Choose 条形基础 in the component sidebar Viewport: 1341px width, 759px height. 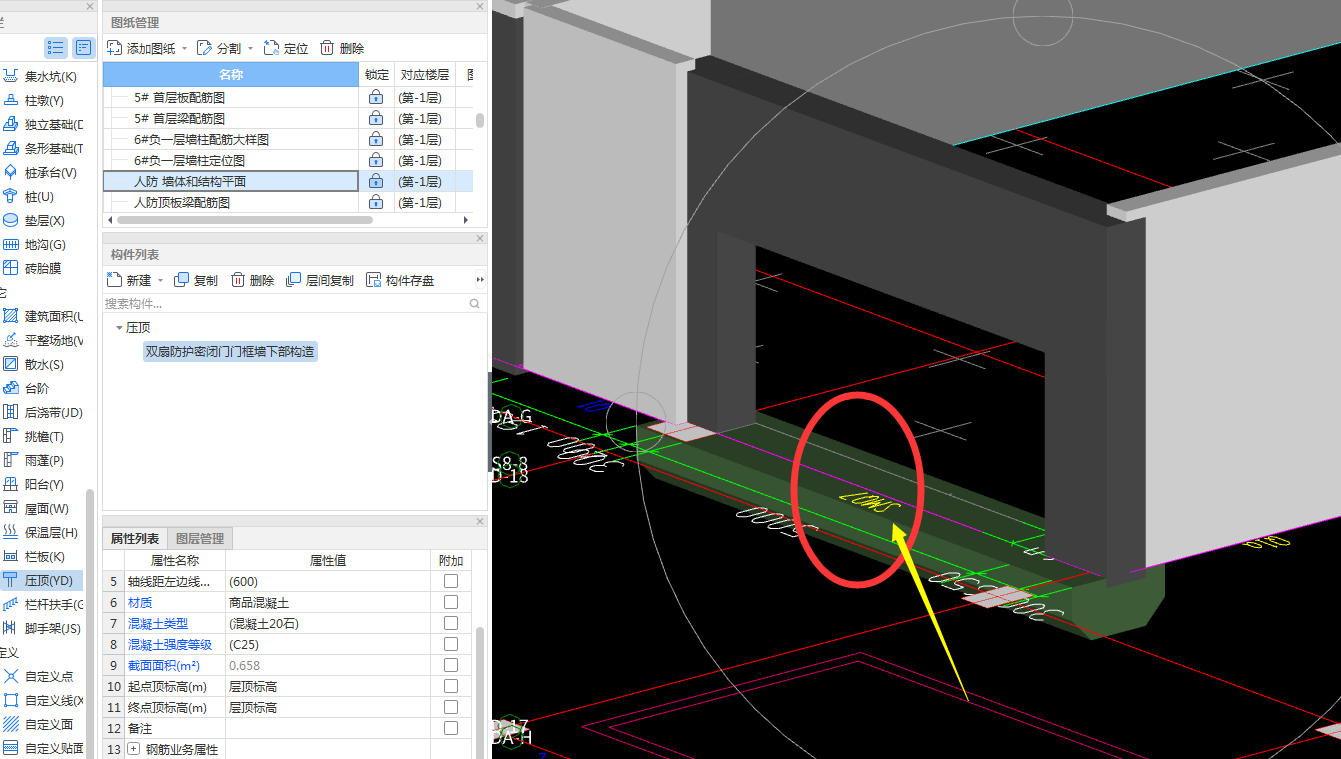click(x=44, y=148)
